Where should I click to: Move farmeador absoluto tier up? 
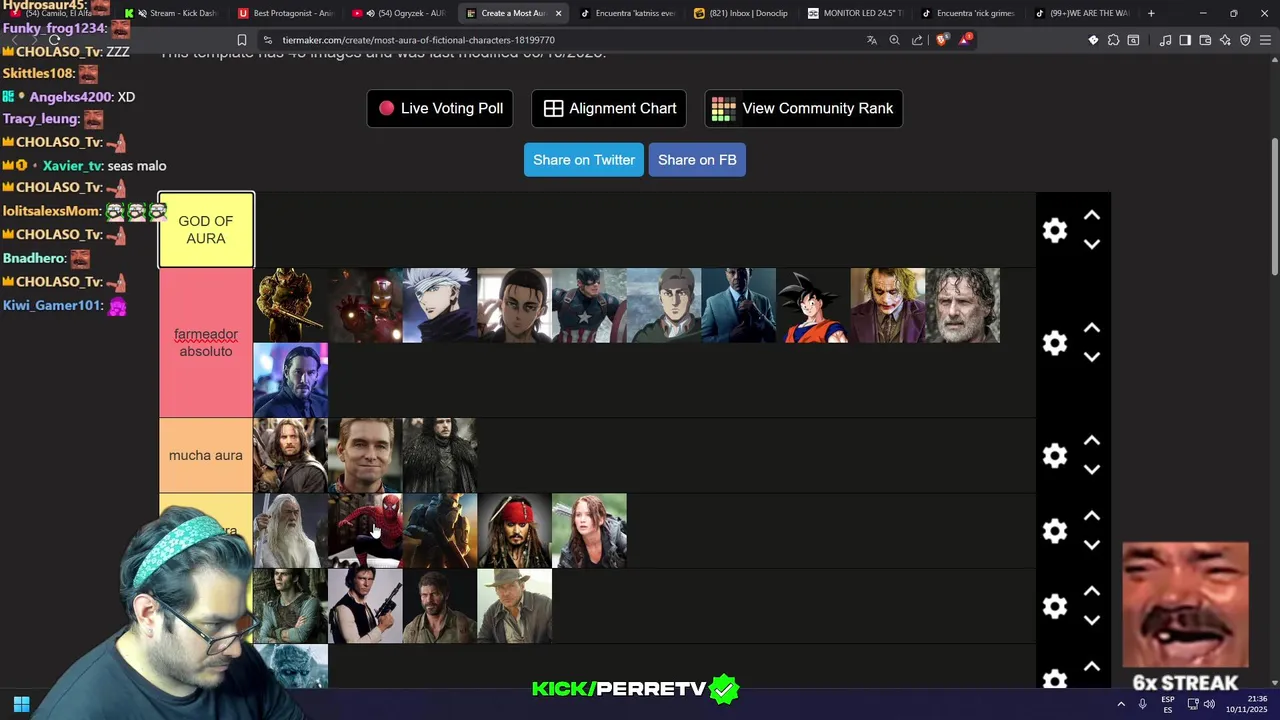point(1092,328)
